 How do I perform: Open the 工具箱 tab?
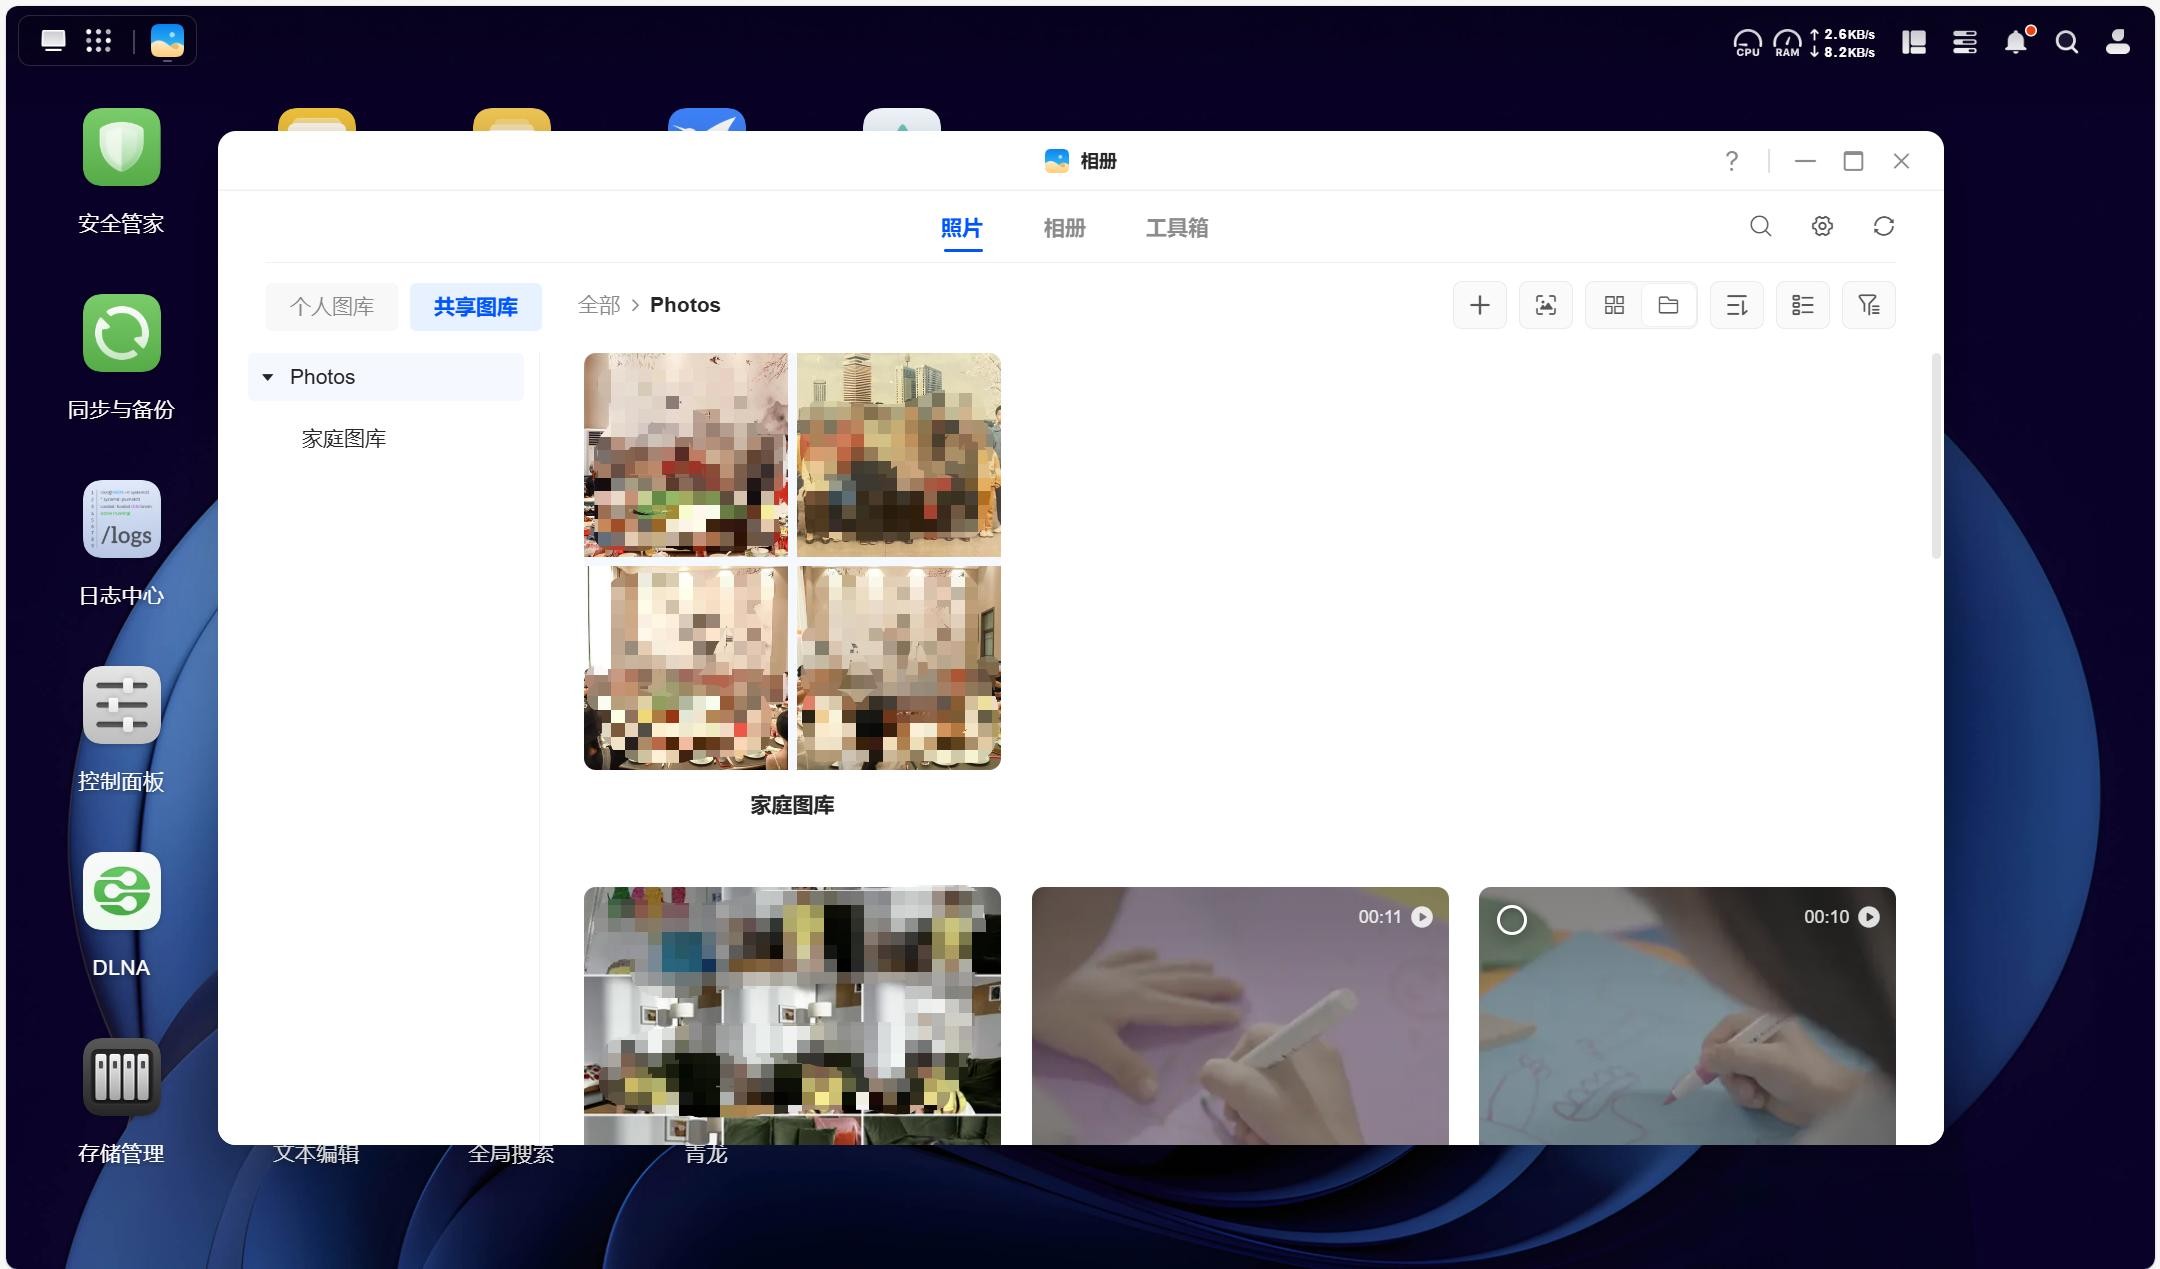point(1176,228)
